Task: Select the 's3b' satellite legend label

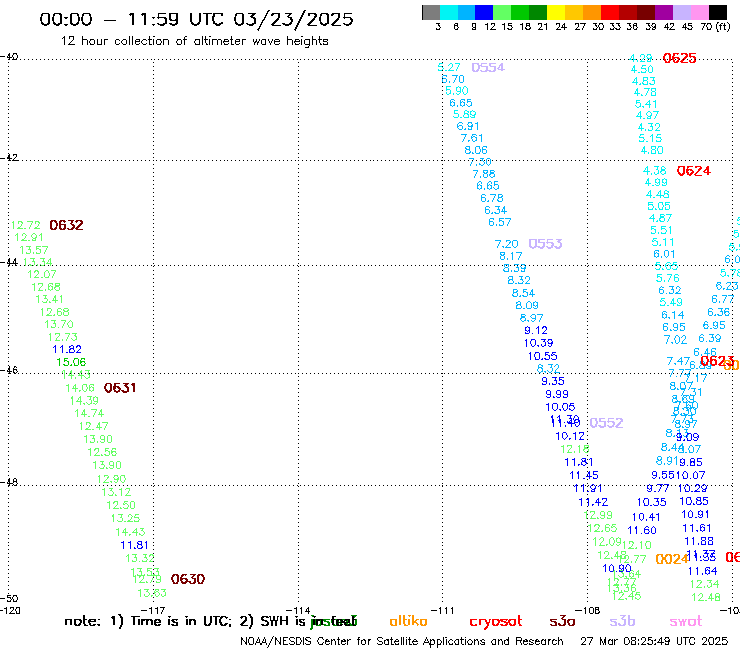Action: pos(622,621)
